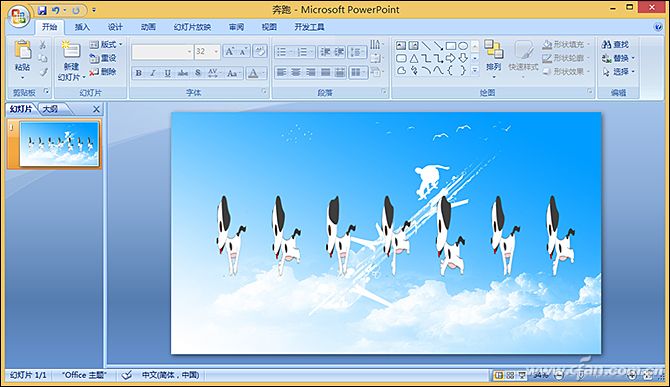This screenshot has width=670, height=387.
Task: Open the Select (选择) dropdown
Action: pos(618,72)
